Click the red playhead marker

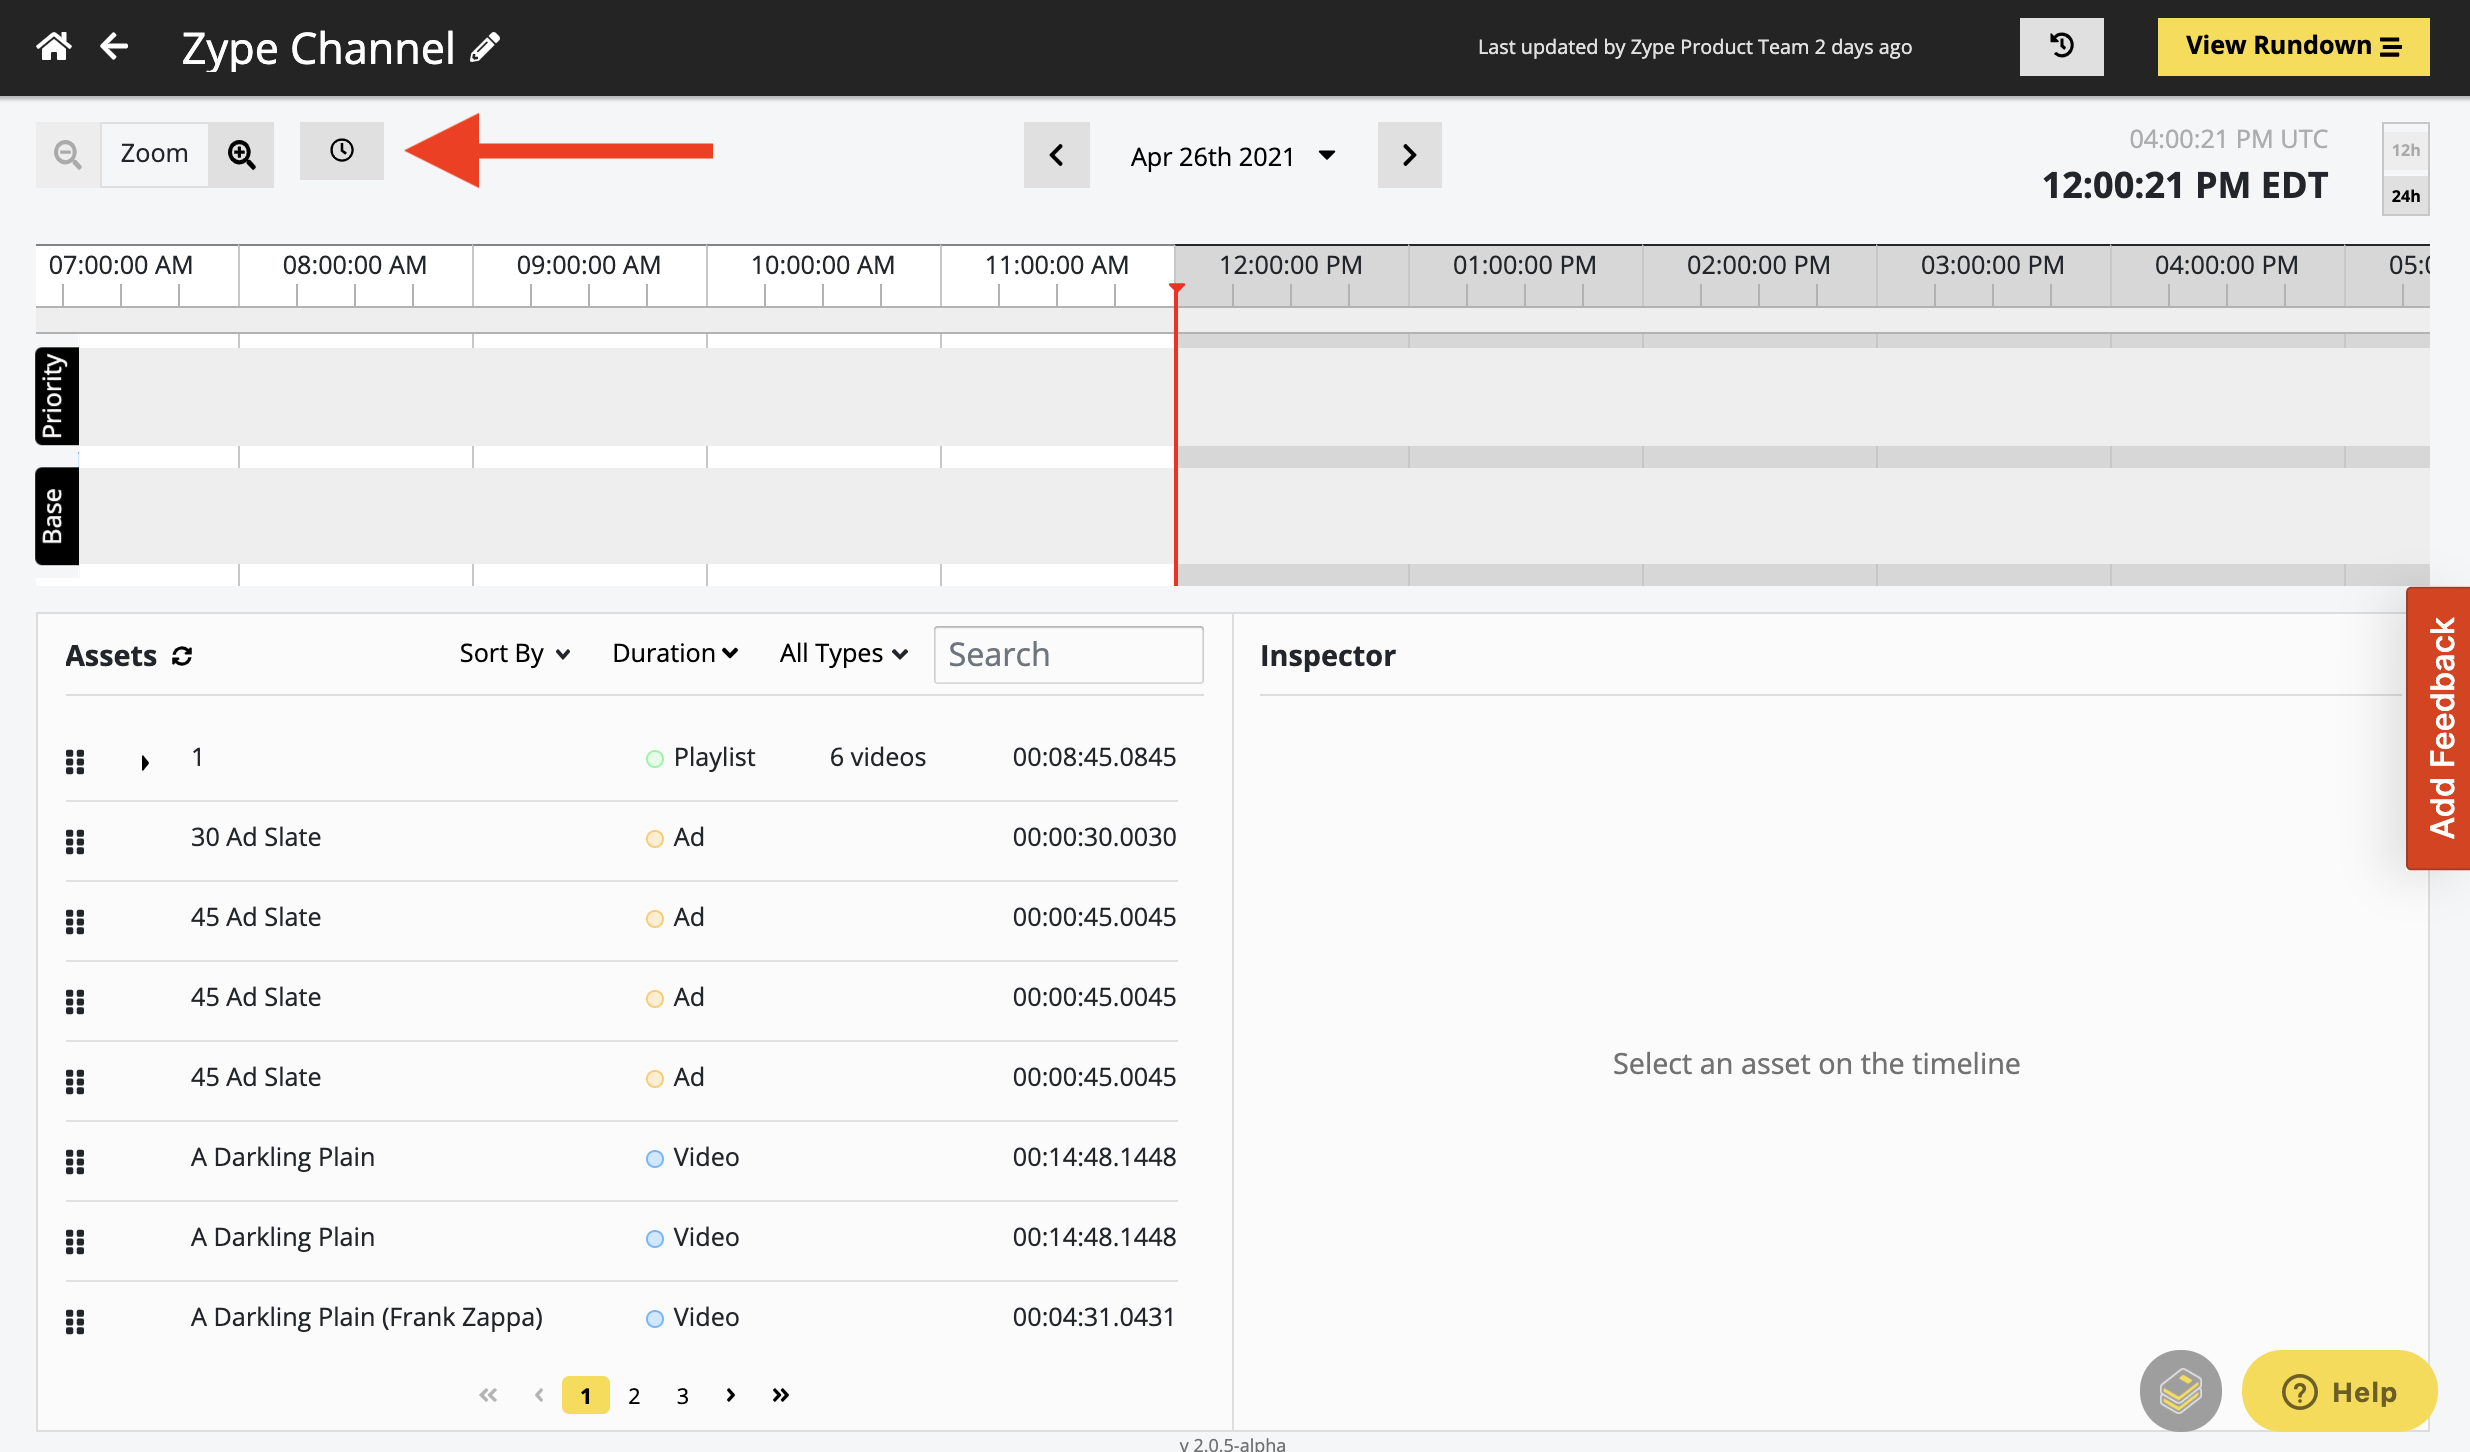click(x=1177, y=289)
